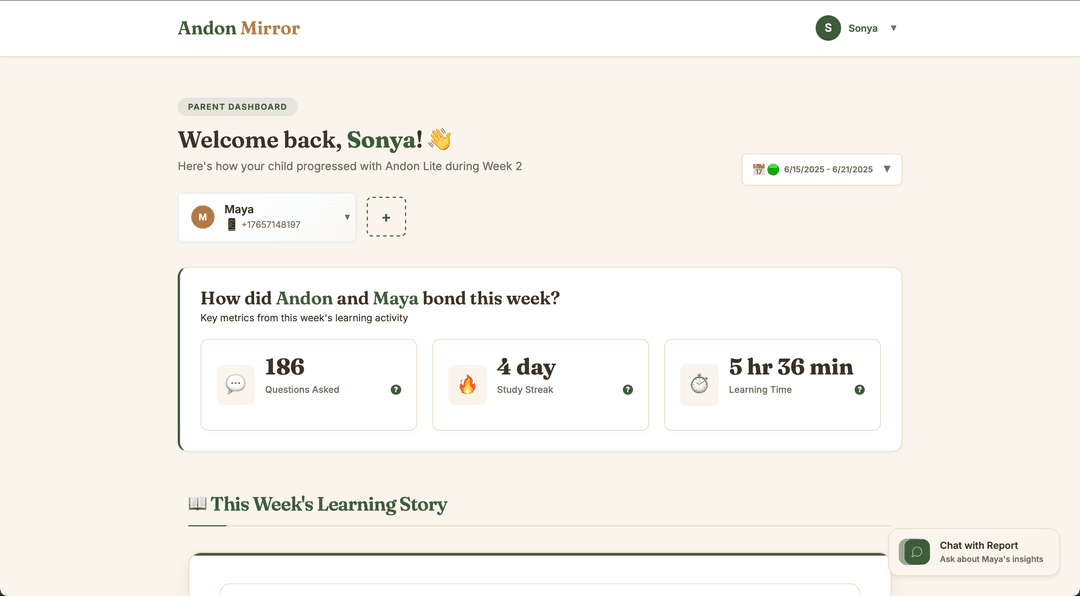
Task: Click the stopwatch icon beside Learning Time
Action: coord(699,383)
